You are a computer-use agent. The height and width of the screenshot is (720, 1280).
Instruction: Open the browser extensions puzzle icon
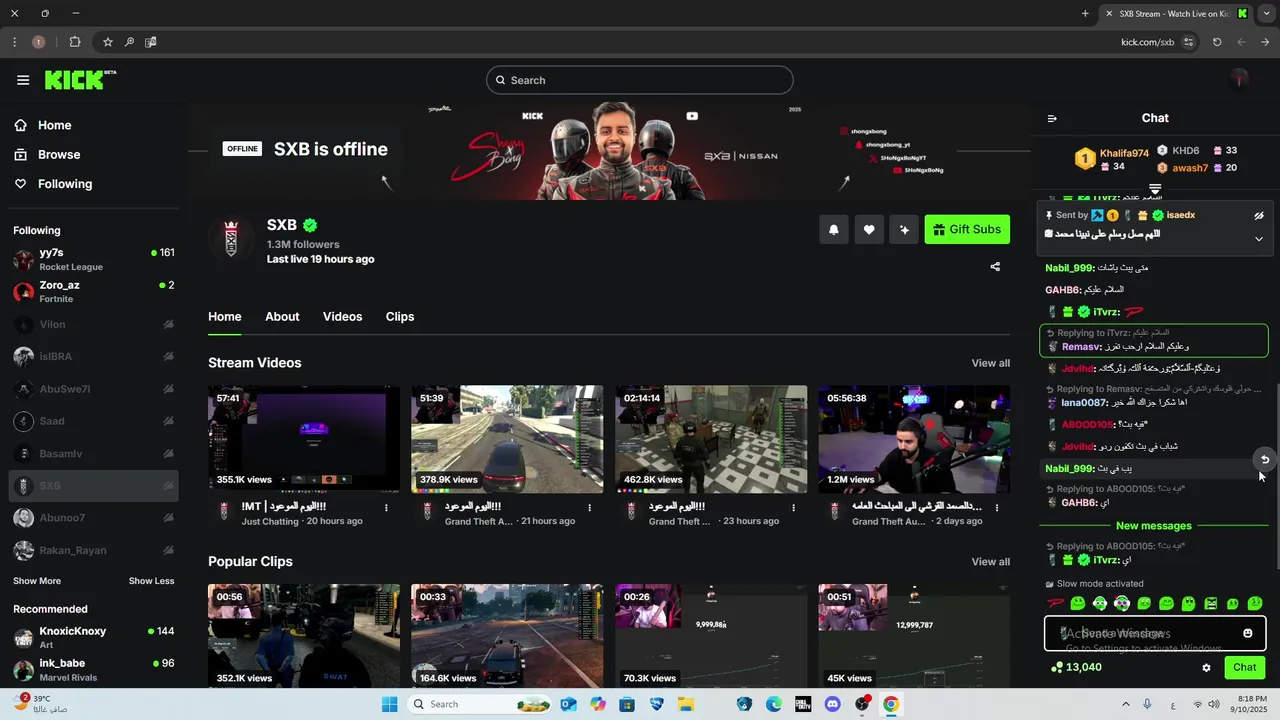coord(75,42)
